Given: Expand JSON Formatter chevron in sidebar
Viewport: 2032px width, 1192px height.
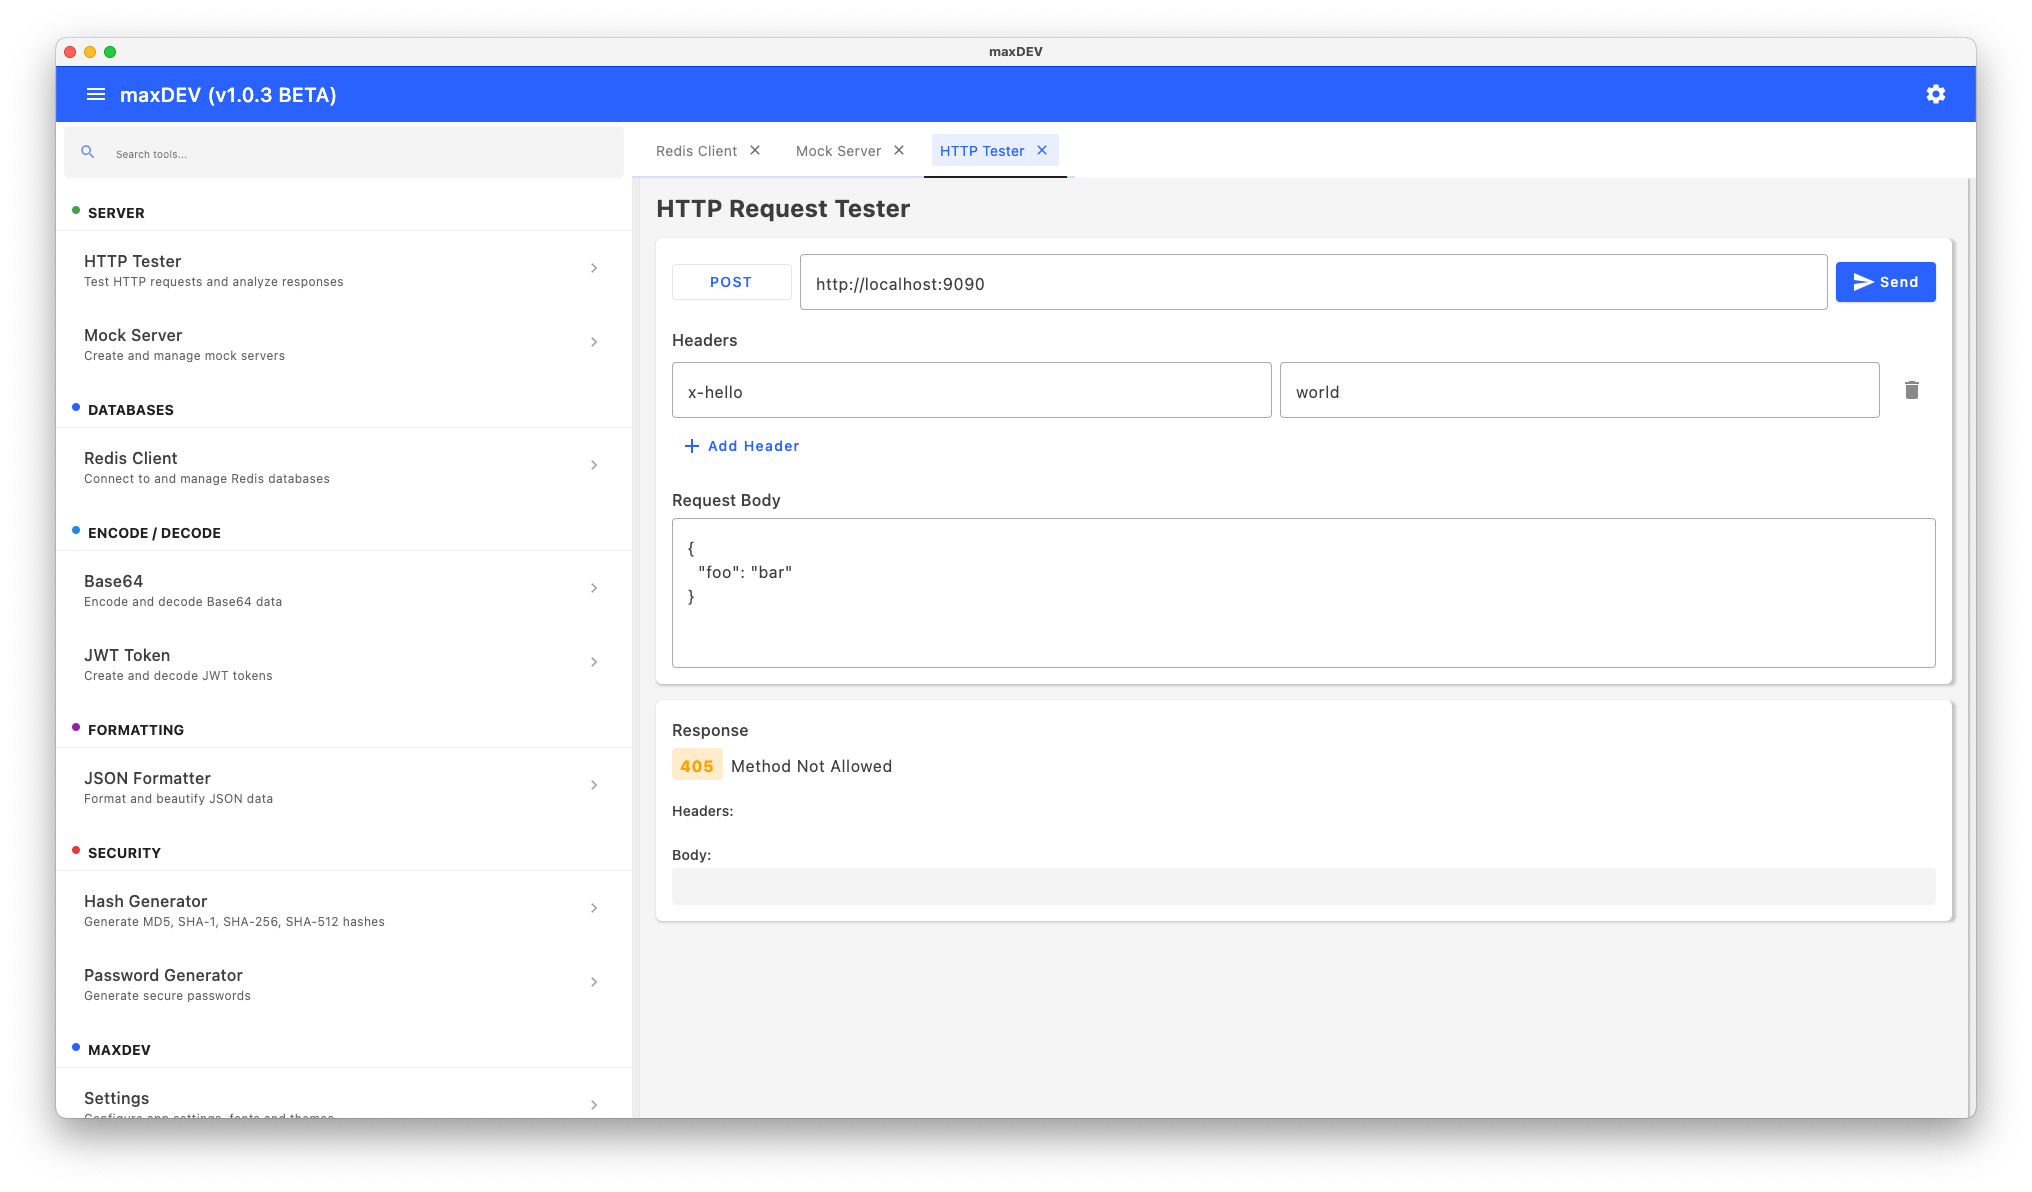Looking at the screenshot, I should (594, 785).
